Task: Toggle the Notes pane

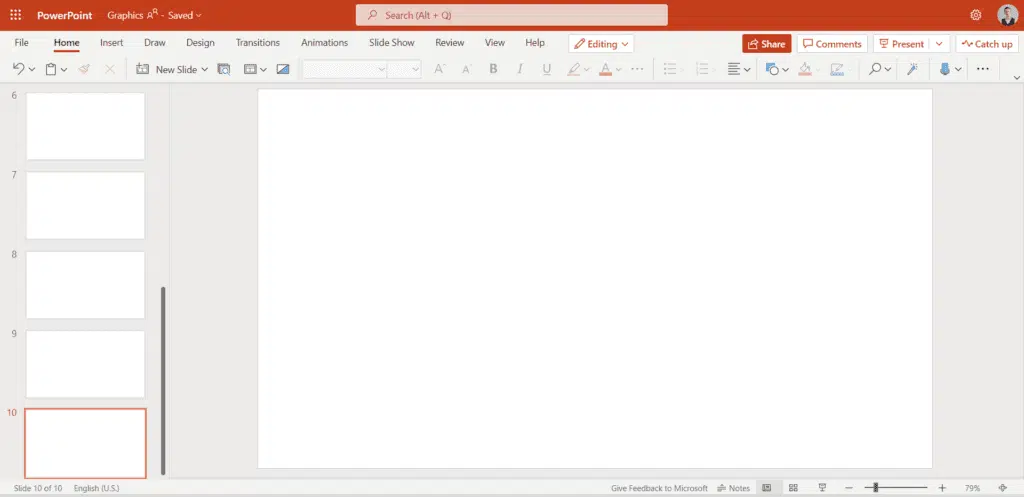Action: pyautogui.click(x=733, y=488)
